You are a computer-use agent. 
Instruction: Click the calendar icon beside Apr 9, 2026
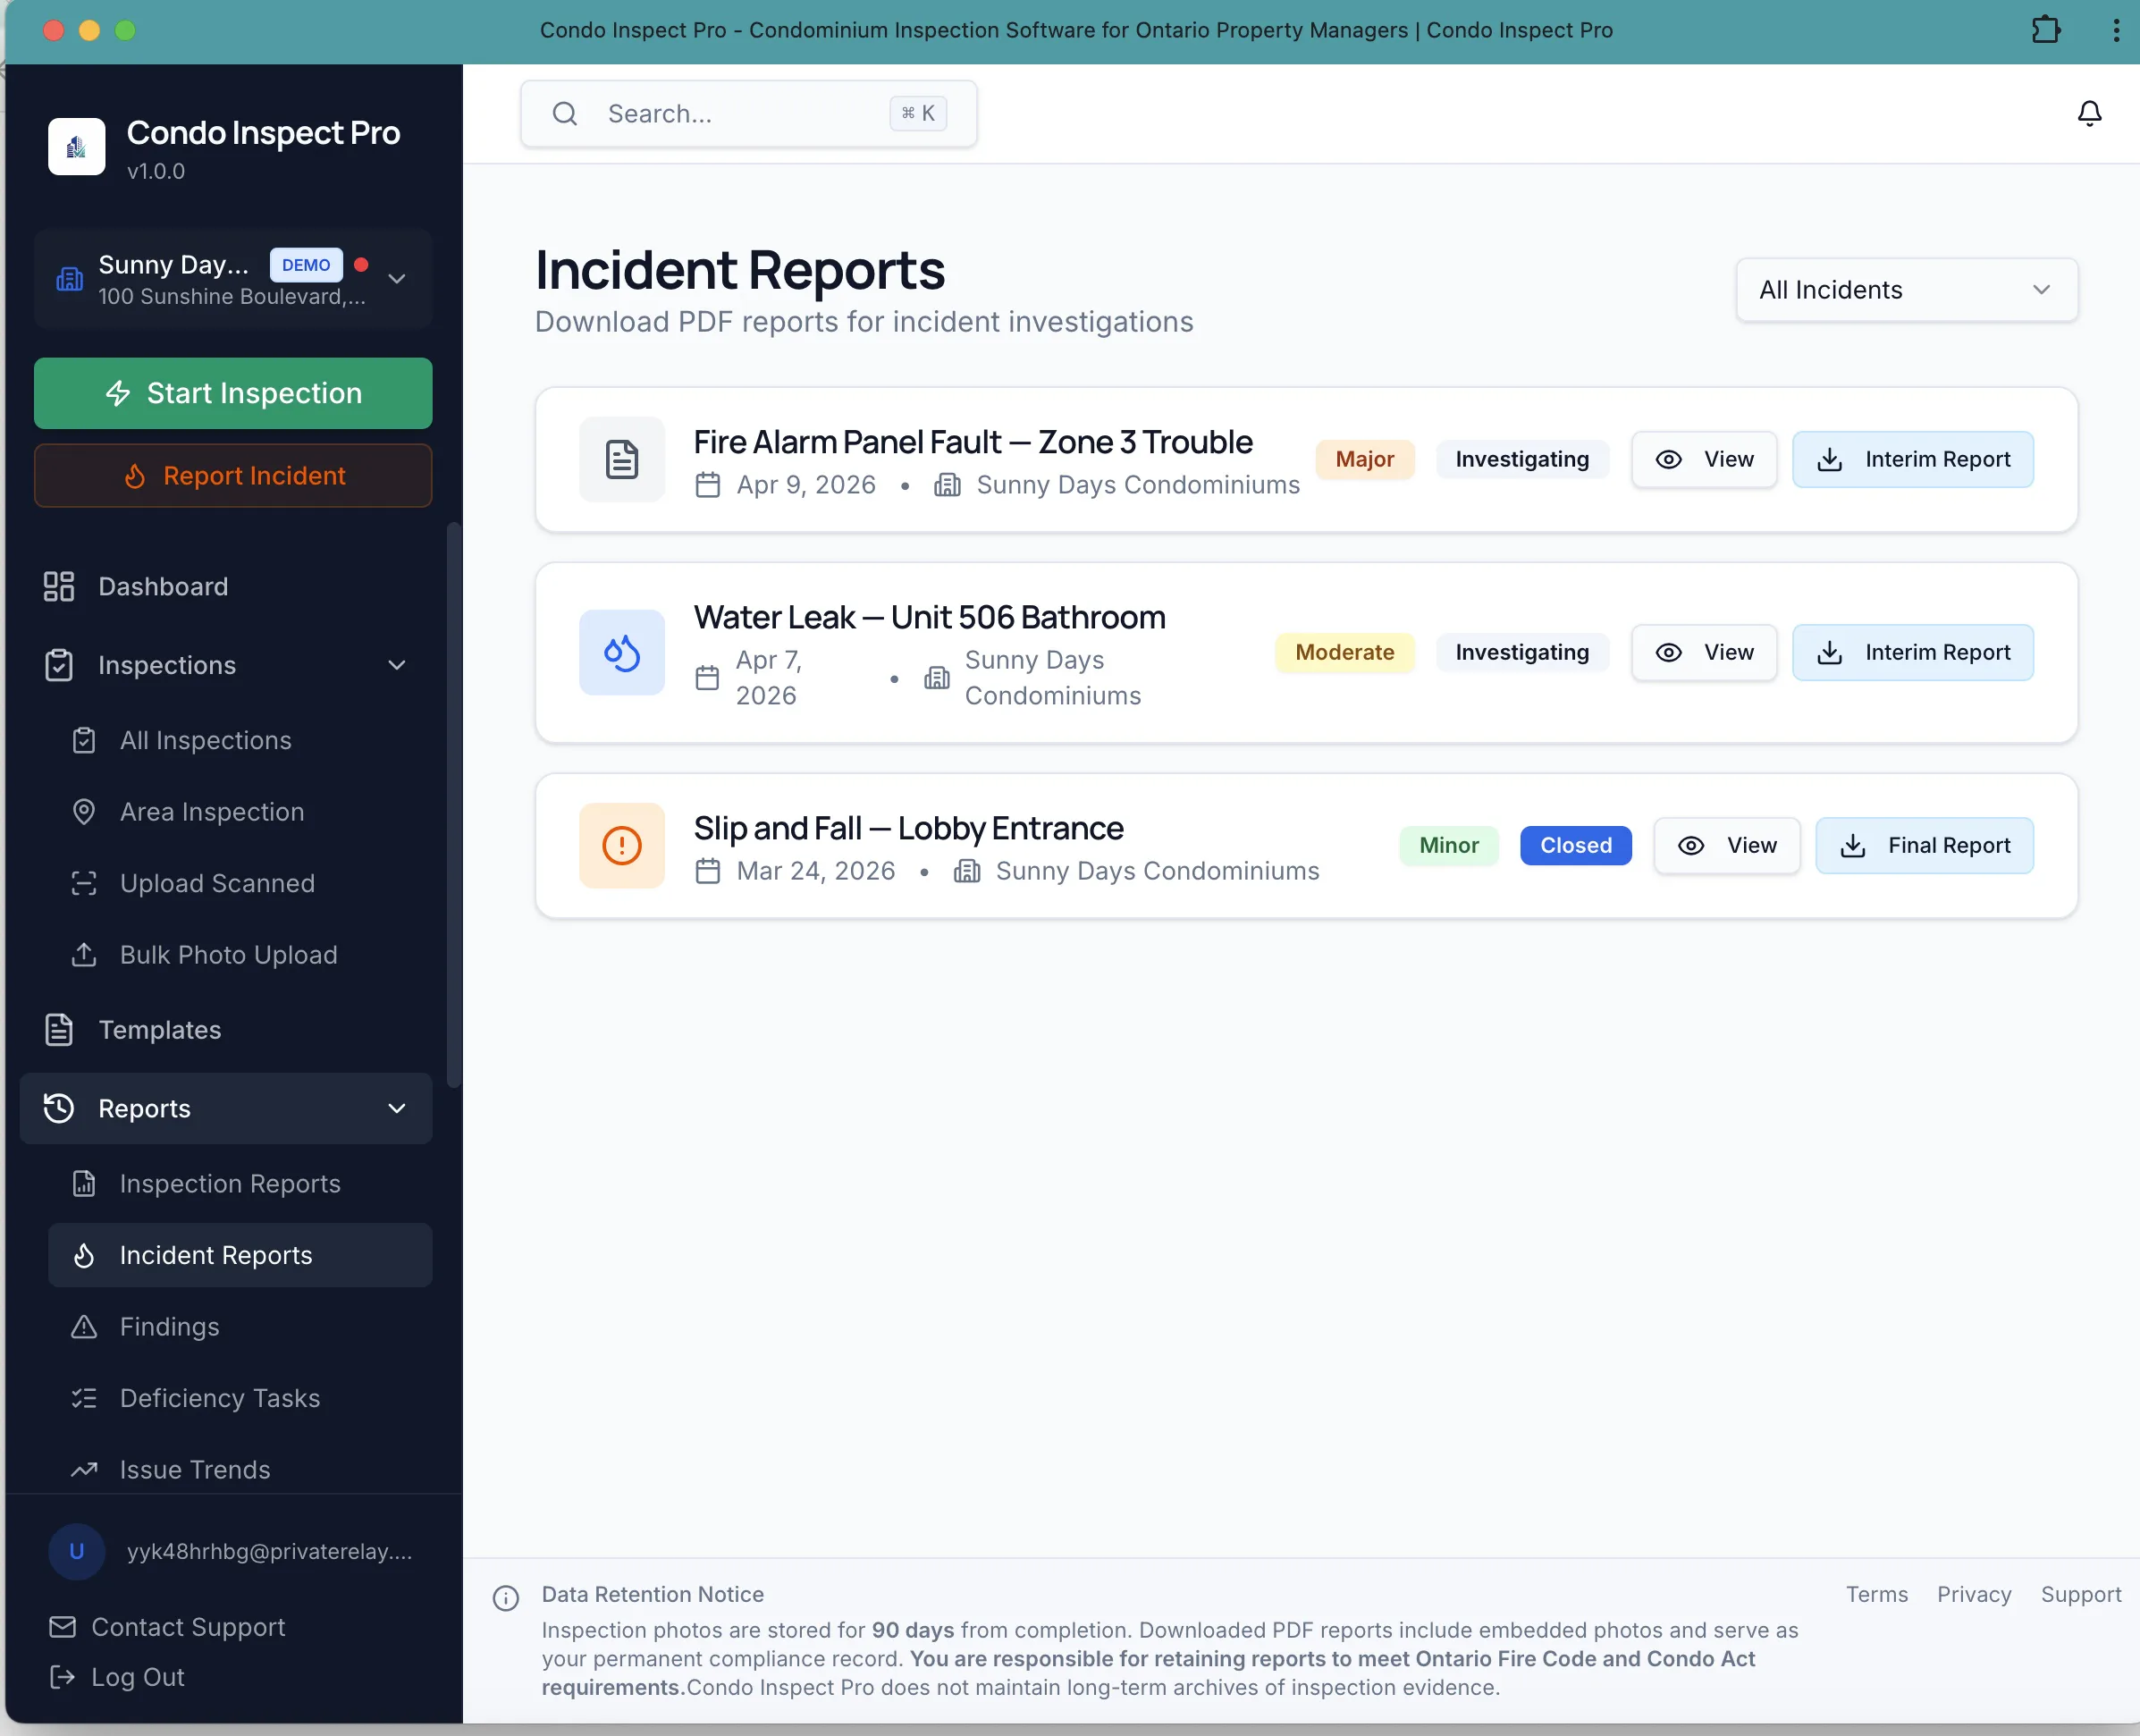[x=708, y=485]
